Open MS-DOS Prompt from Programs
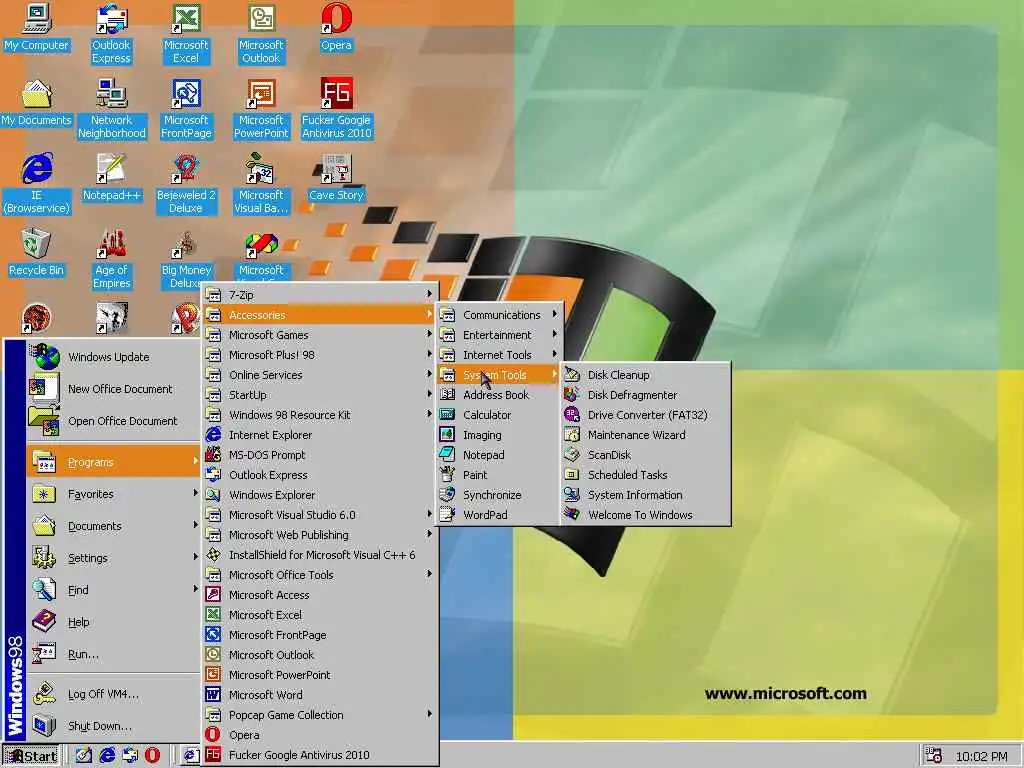 coord(320,455)
